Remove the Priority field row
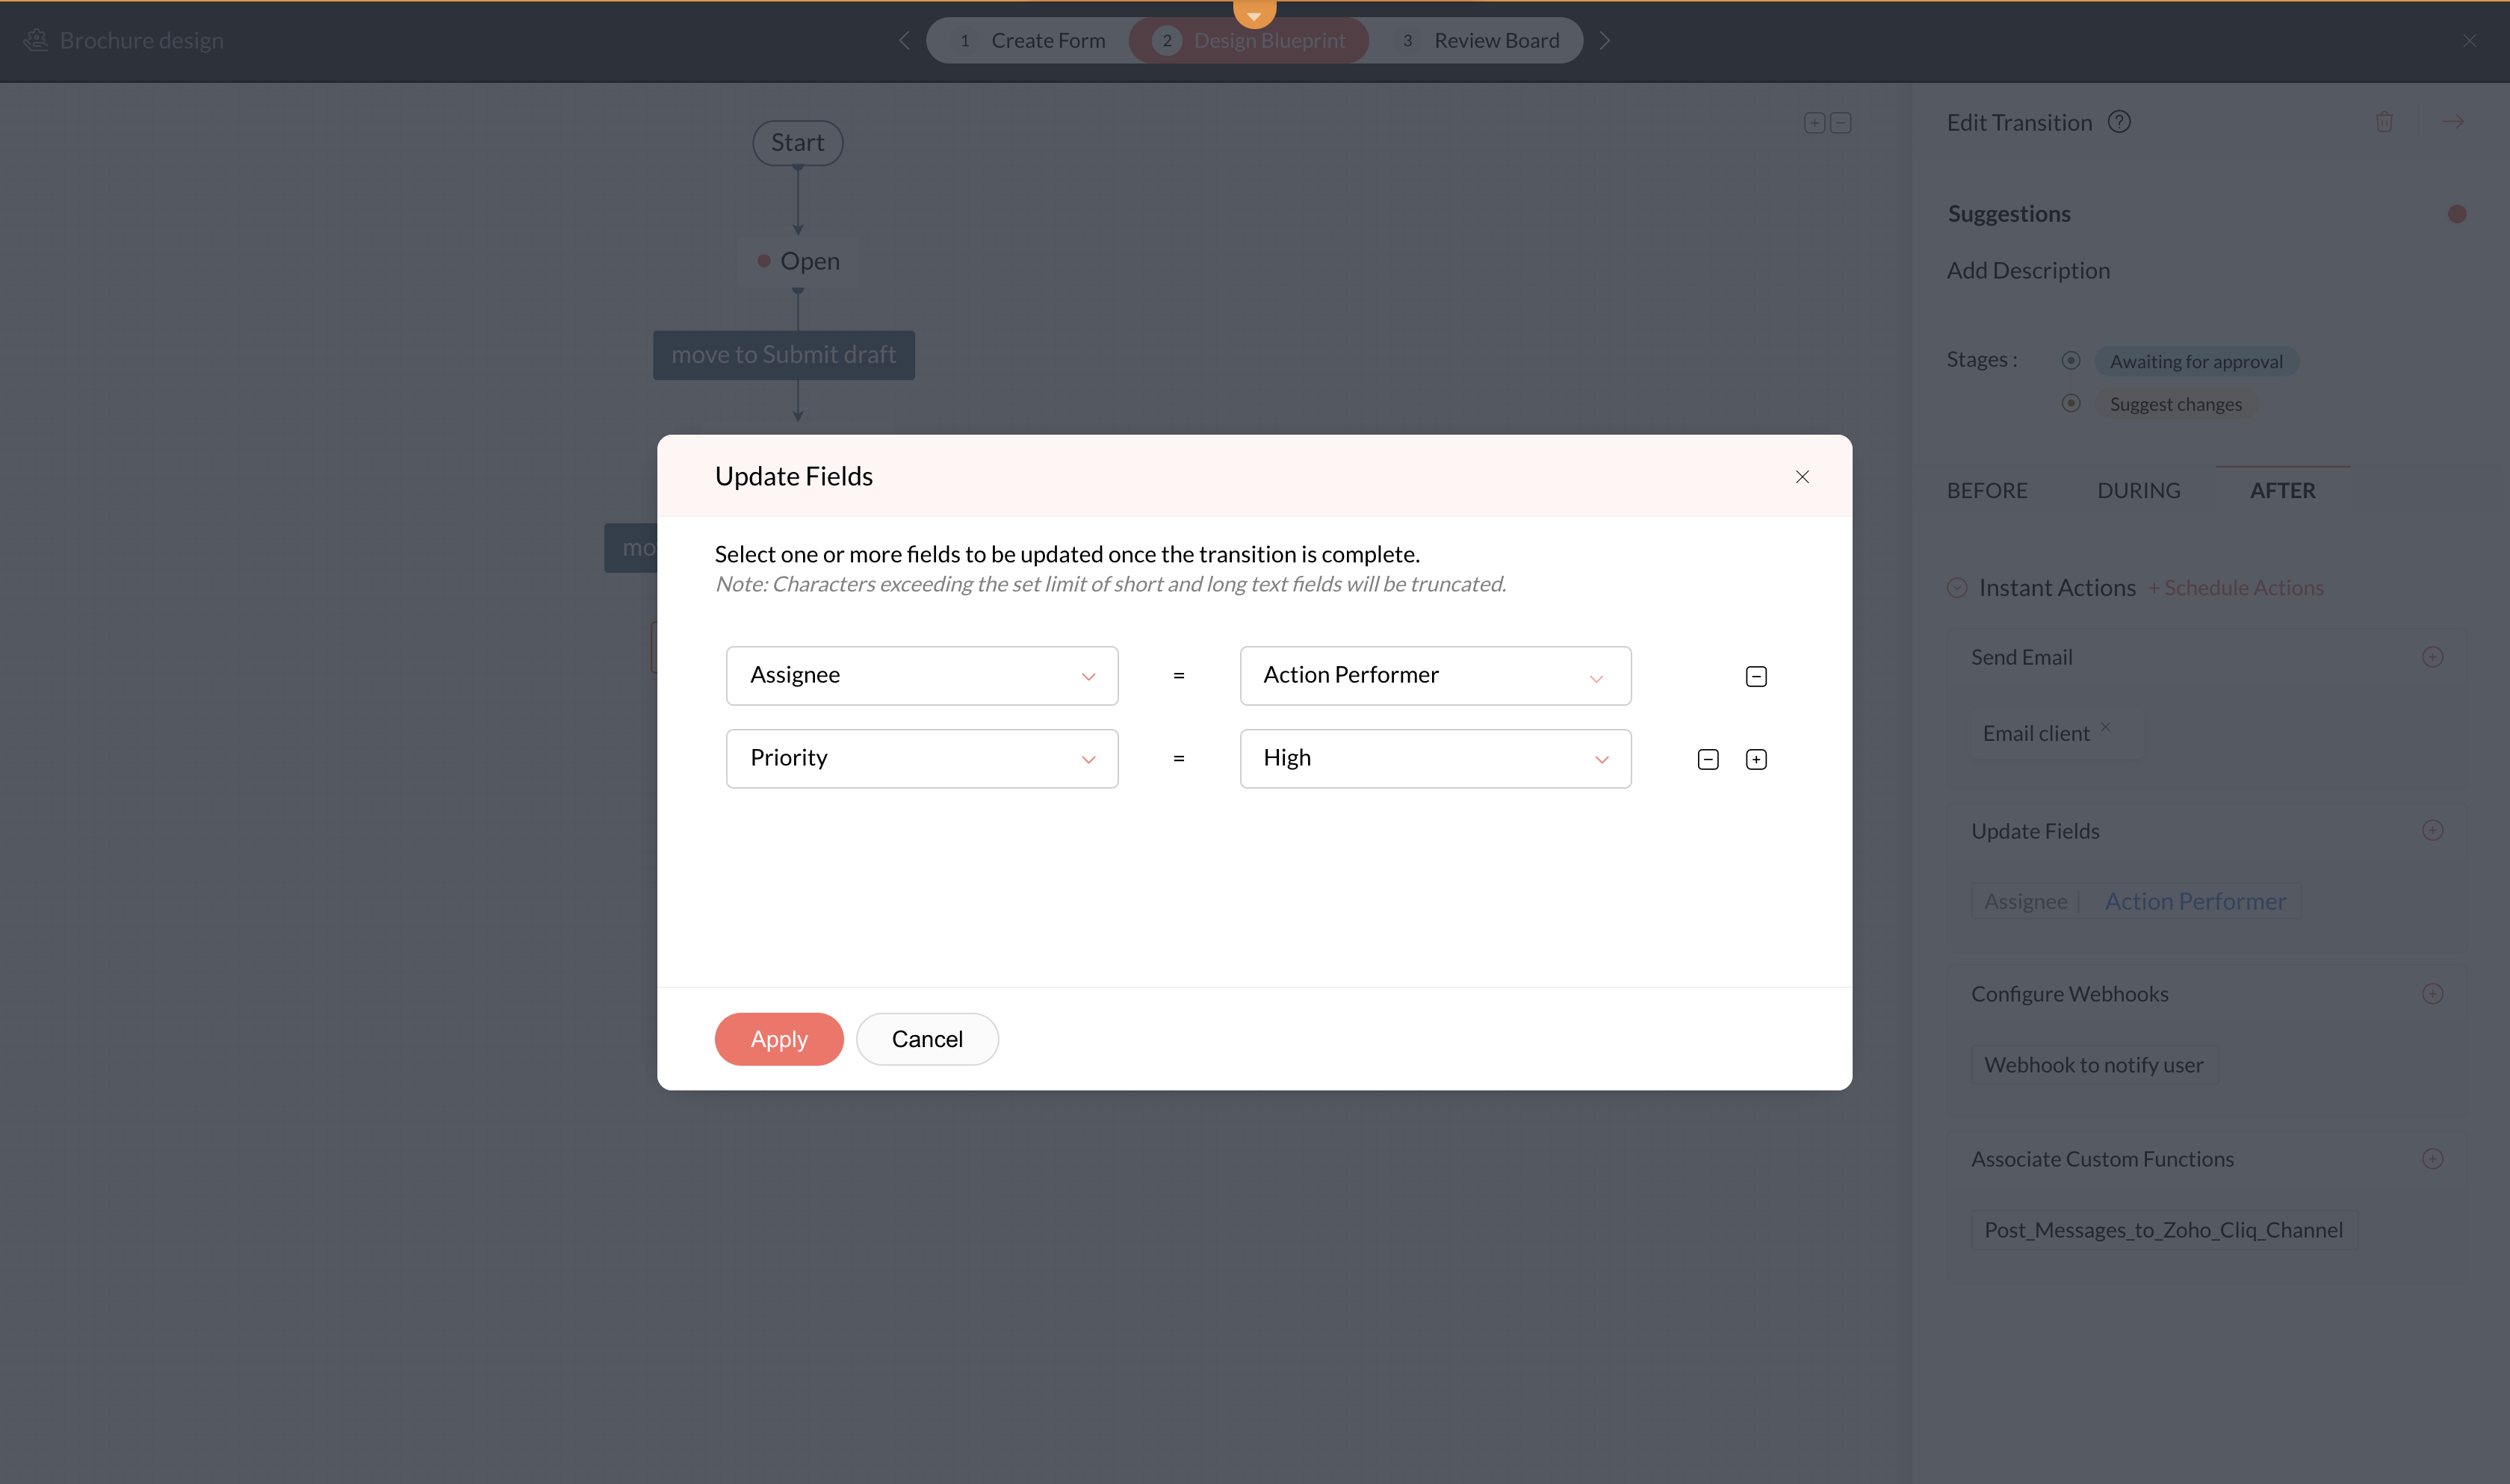This screenshot has height=1484, width=2510. pyautogui.click(x=1707, y=760)
